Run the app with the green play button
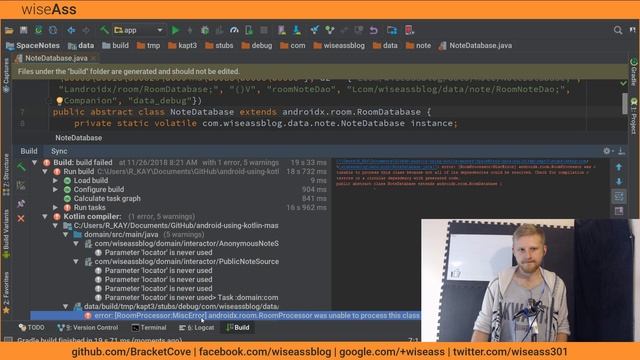This screenshot has width=640, height=360. click(176, 30)
